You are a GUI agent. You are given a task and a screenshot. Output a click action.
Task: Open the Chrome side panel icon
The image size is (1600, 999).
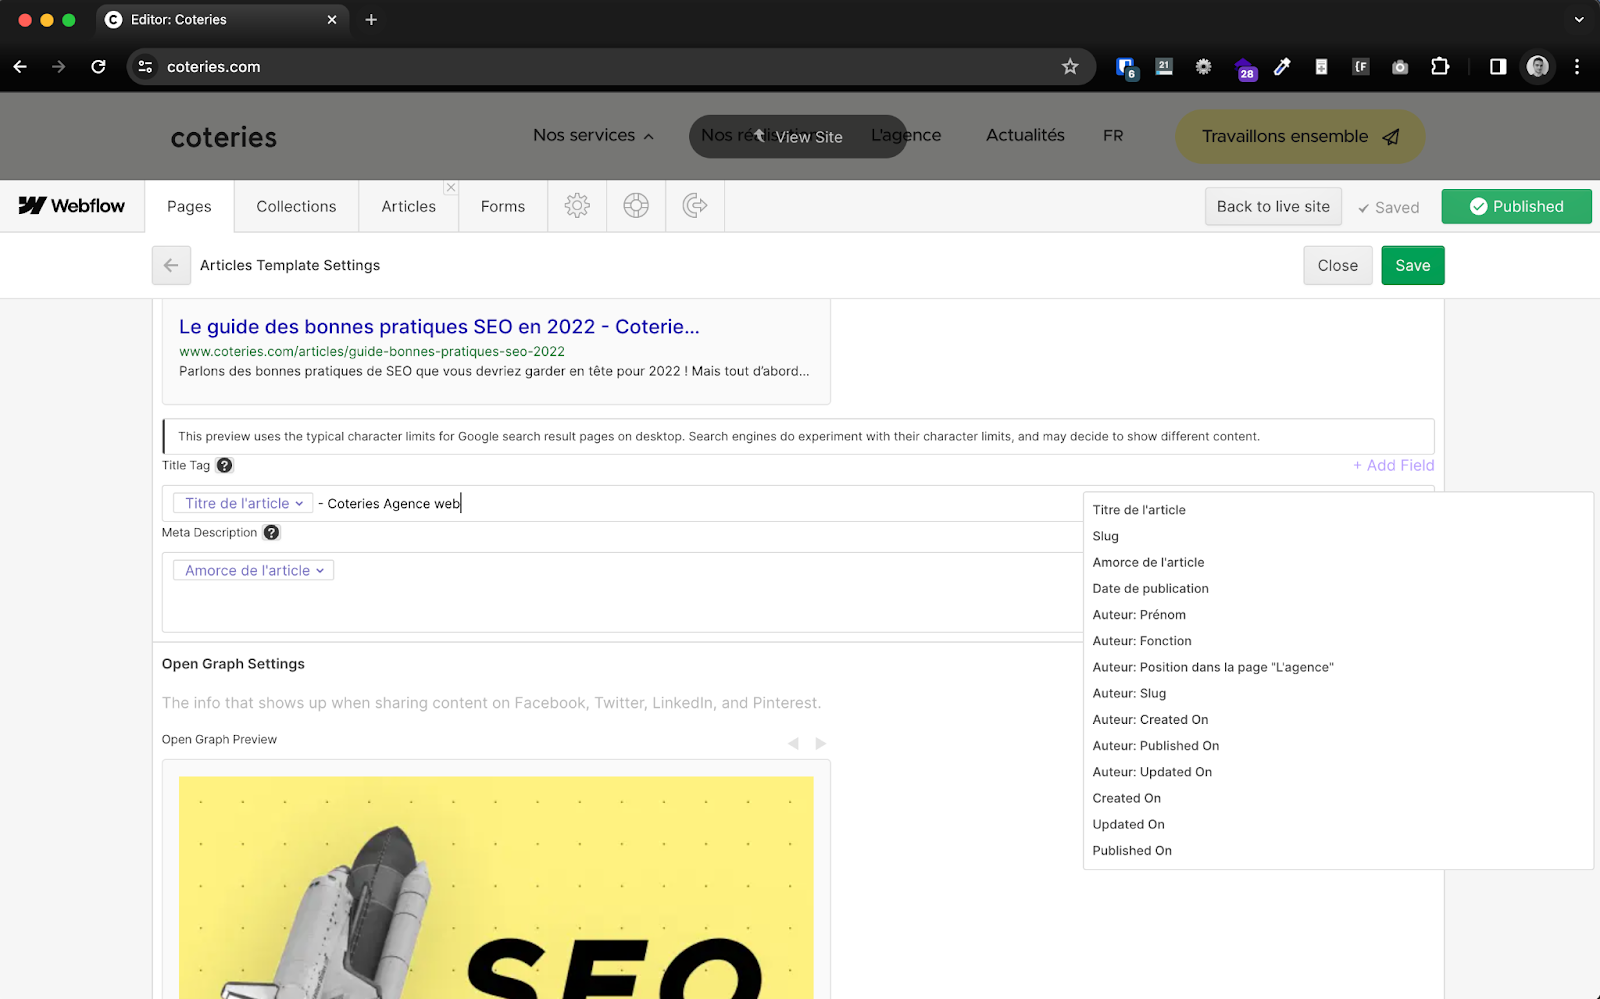1498,67
